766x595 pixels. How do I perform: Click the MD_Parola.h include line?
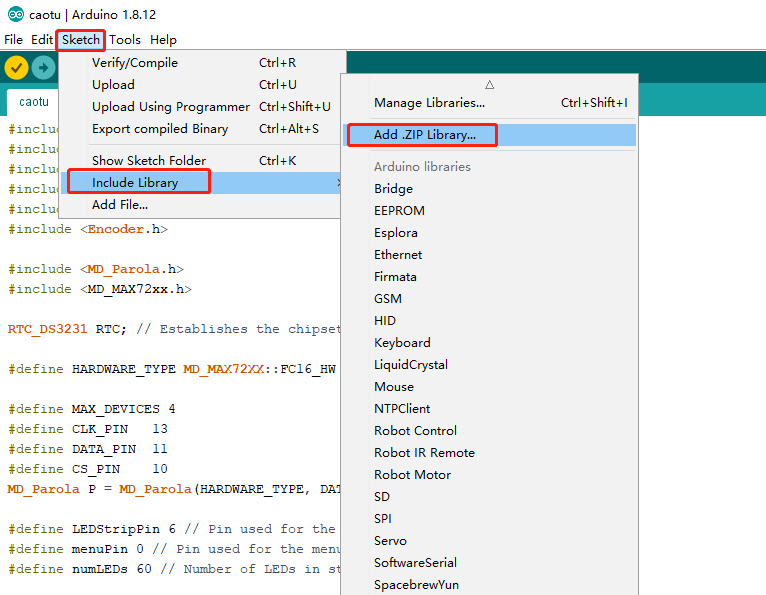click(96, 269)
